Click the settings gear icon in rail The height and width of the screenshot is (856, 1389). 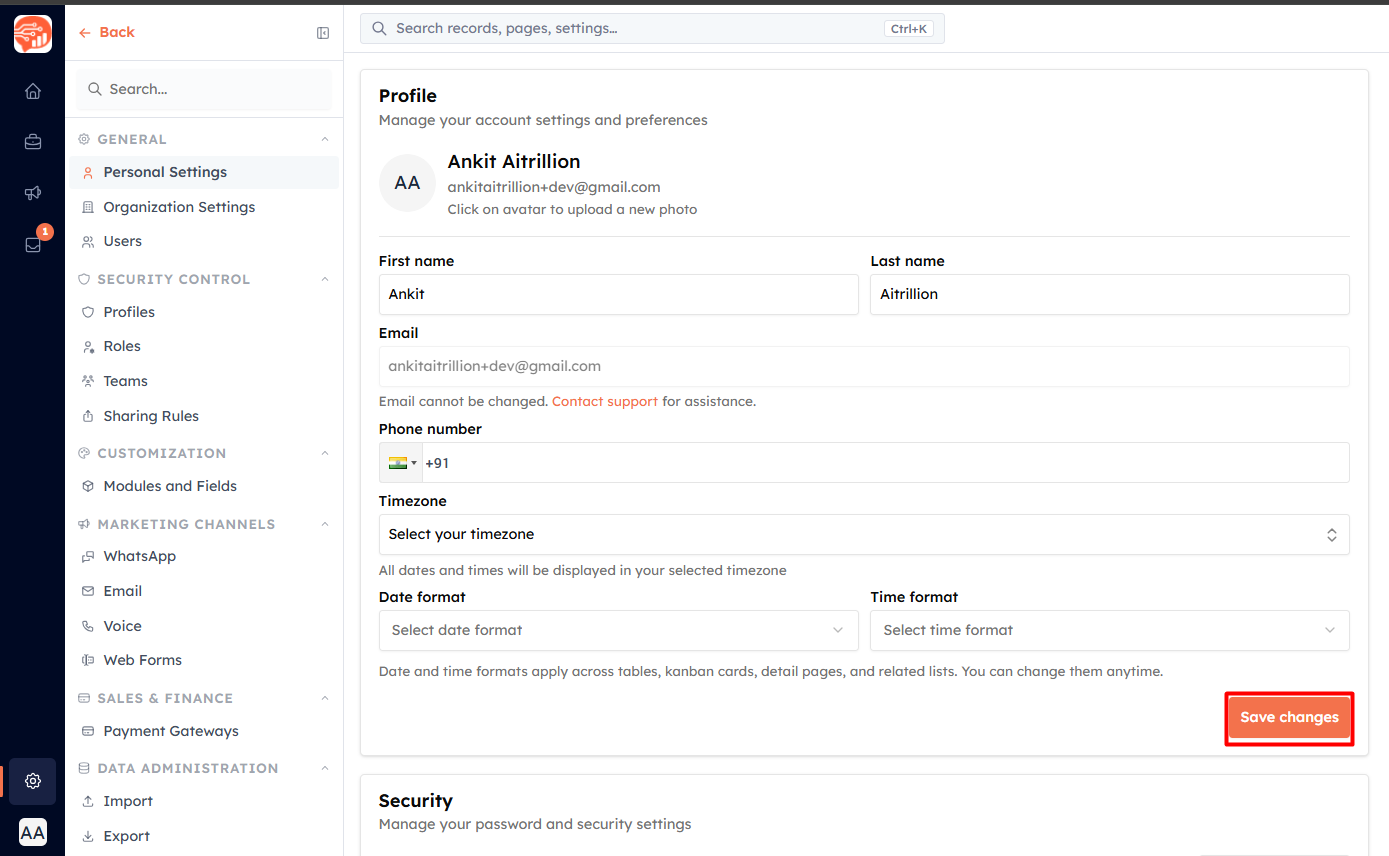(33, 781)
